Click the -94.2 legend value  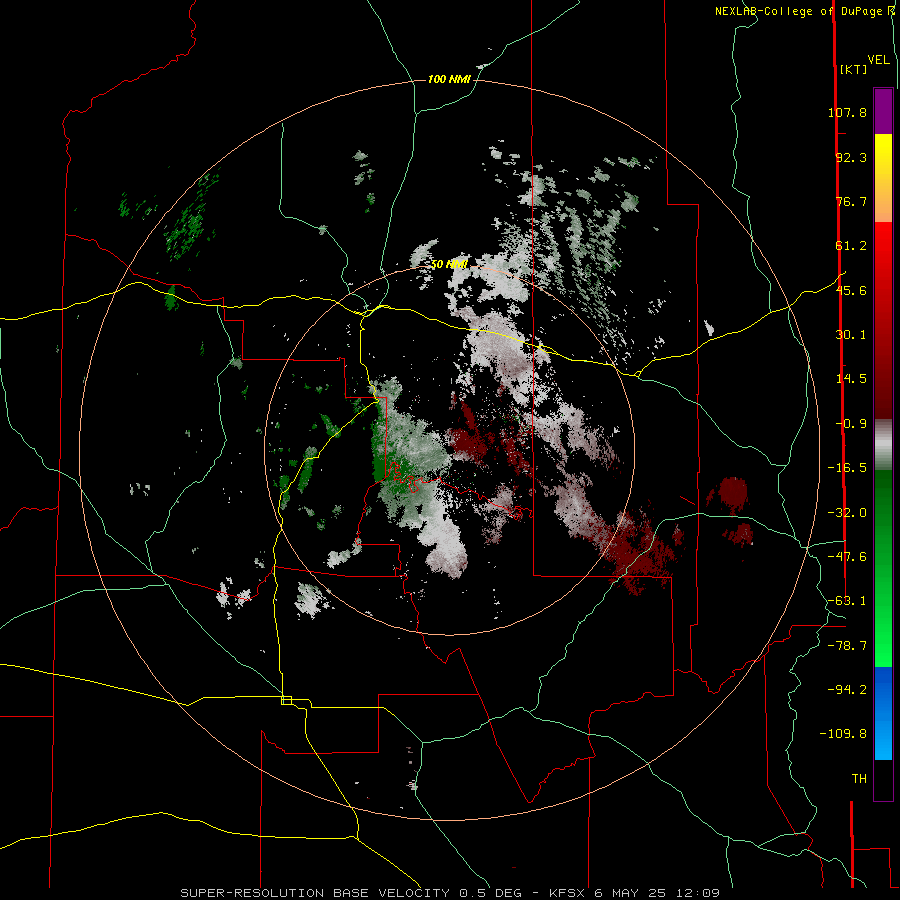pyautogui.click(x=847, y=689)
